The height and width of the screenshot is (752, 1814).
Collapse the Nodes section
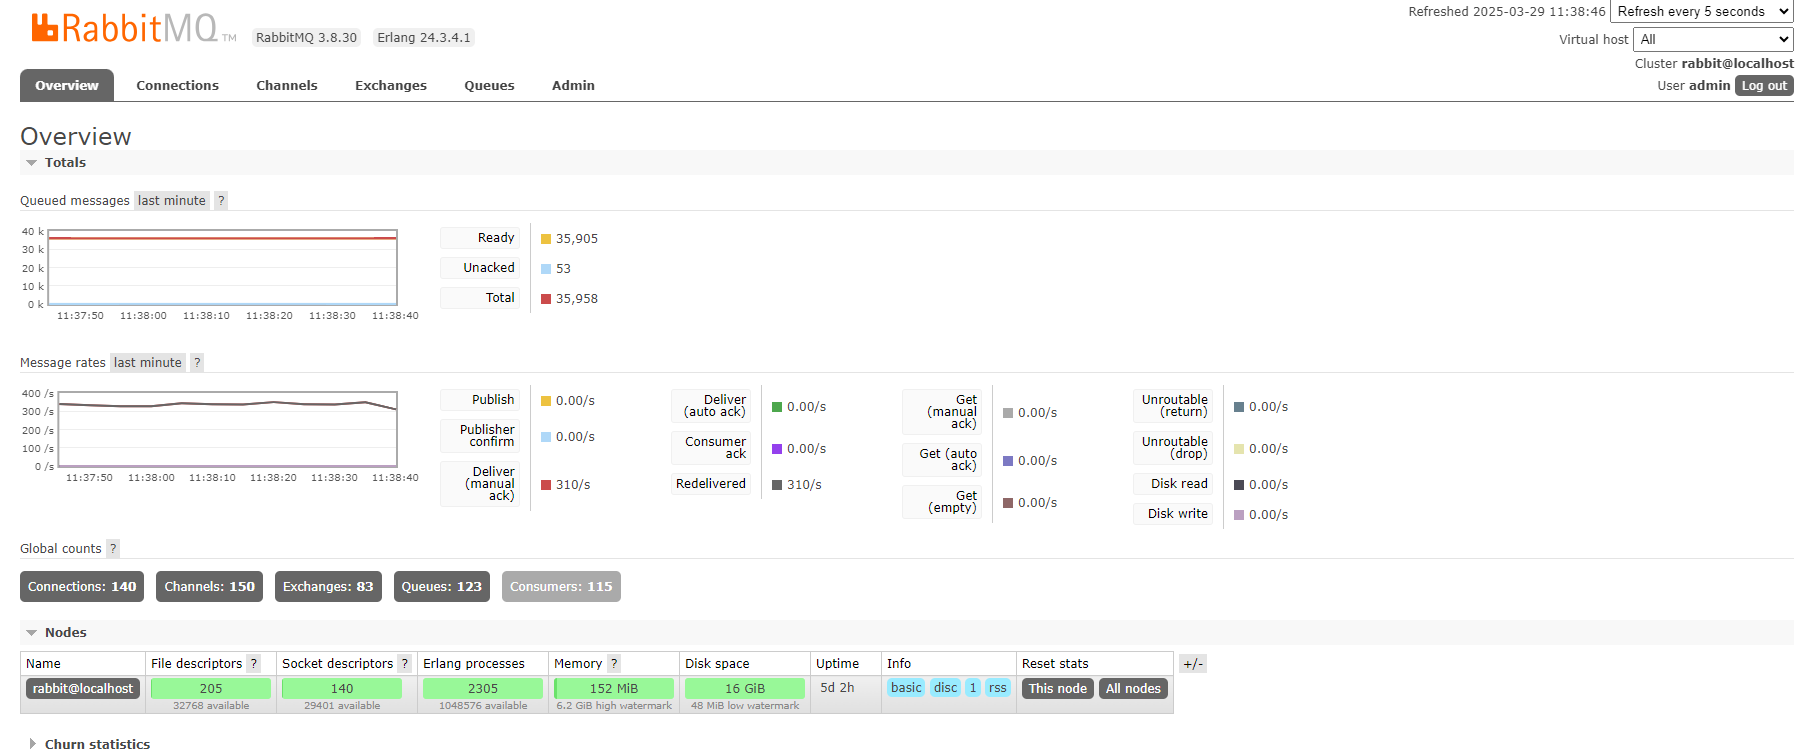click(x=56, y=632)
